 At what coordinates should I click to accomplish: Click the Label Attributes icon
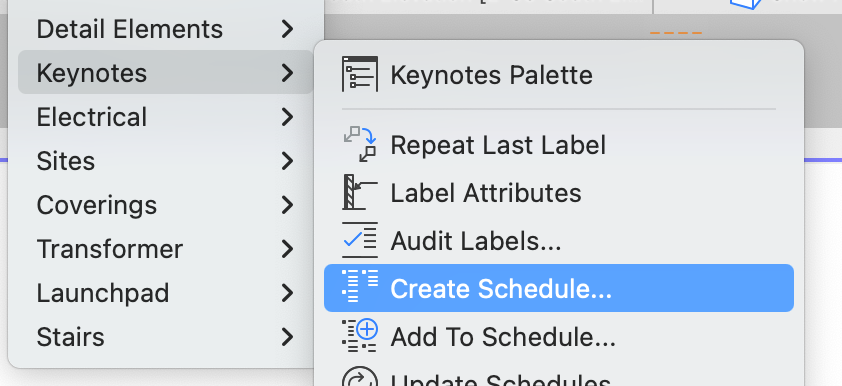click(360, 192)
